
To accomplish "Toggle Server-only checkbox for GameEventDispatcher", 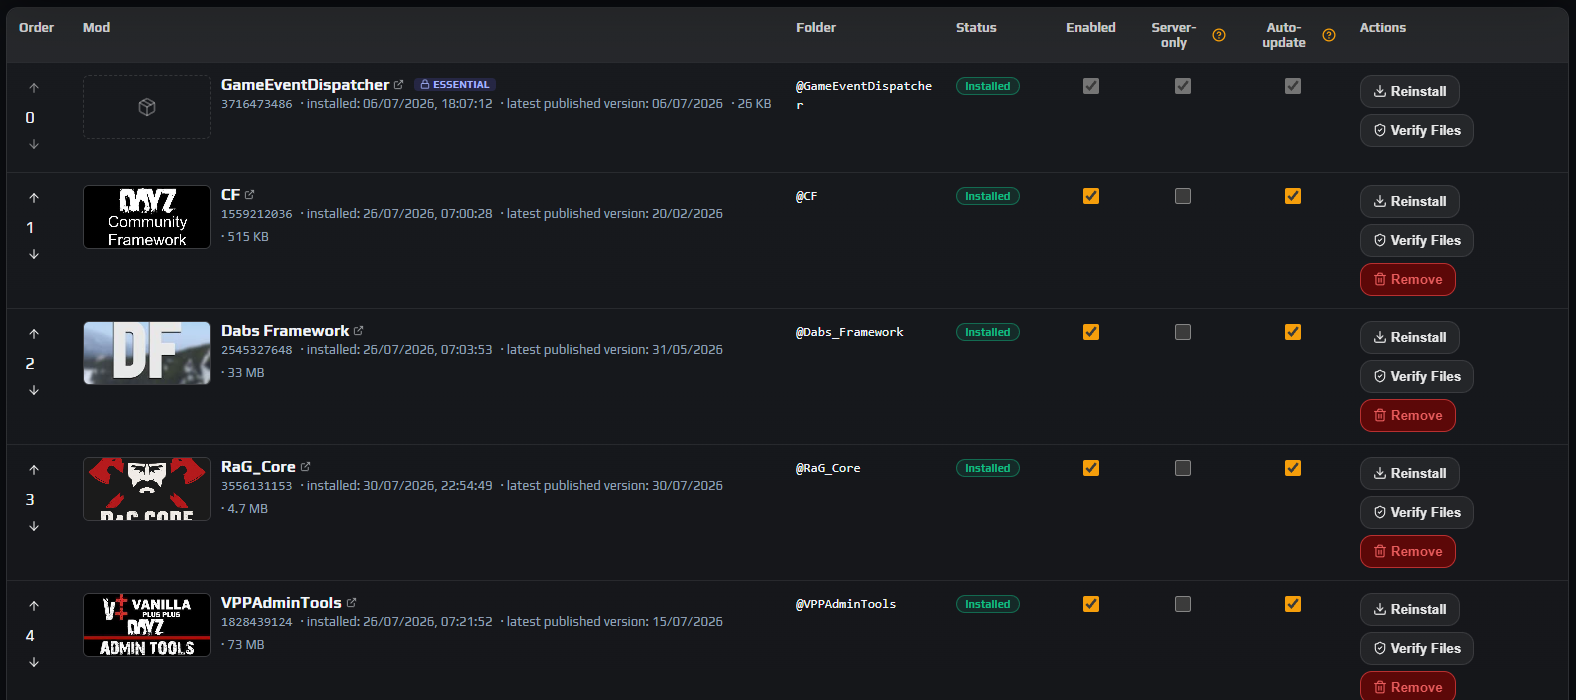I will [x=1183, y=86].
